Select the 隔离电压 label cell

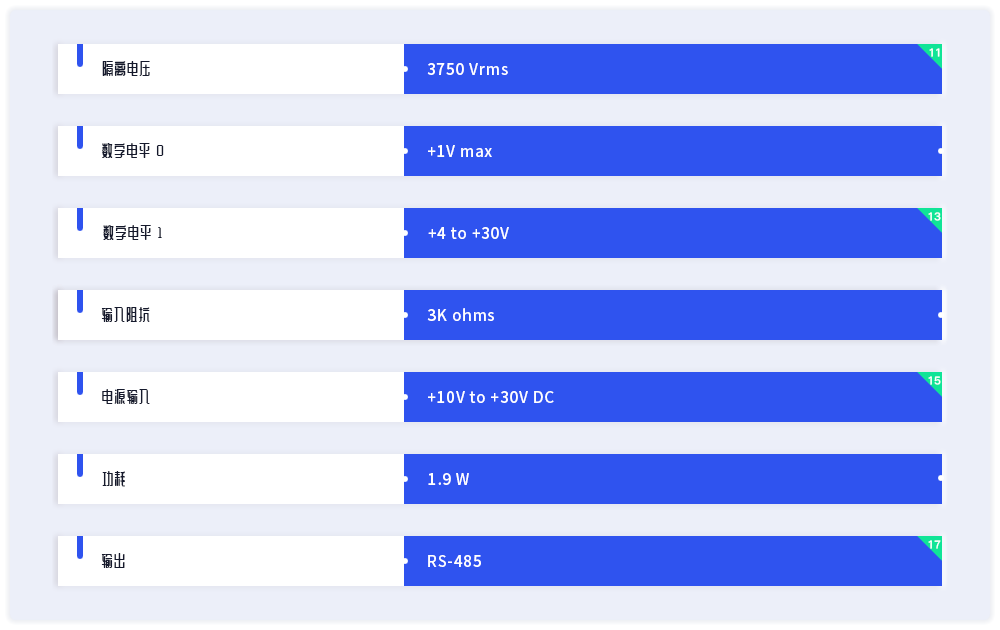click(126, 69)
